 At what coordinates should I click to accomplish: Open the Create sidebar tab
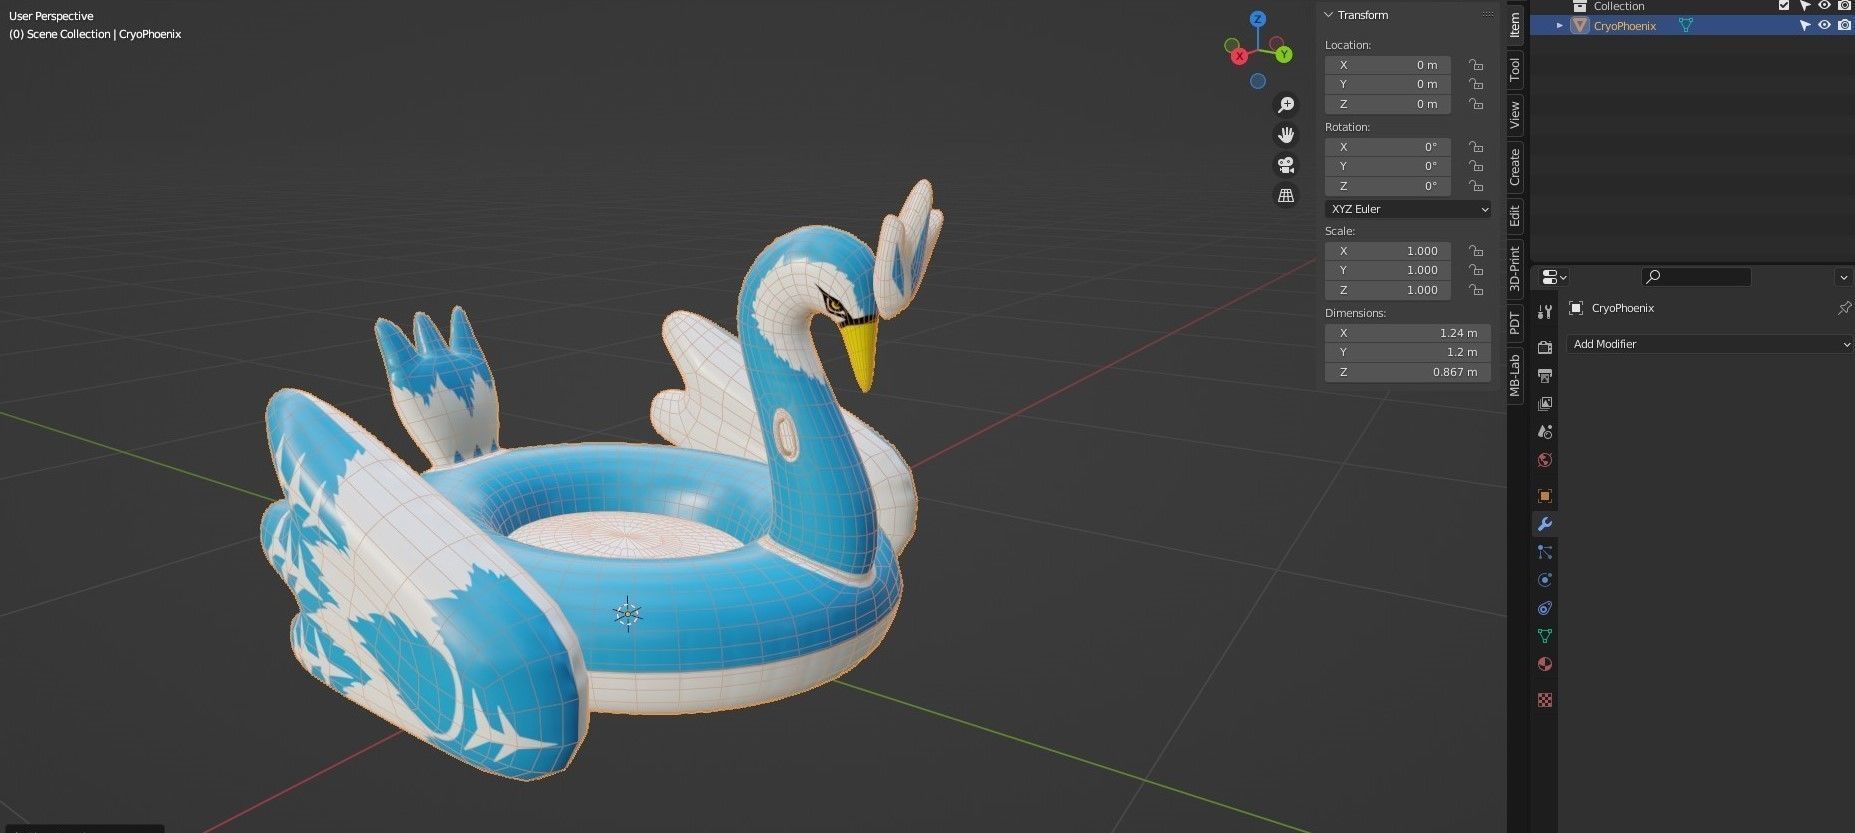[x=1515, y=167]
